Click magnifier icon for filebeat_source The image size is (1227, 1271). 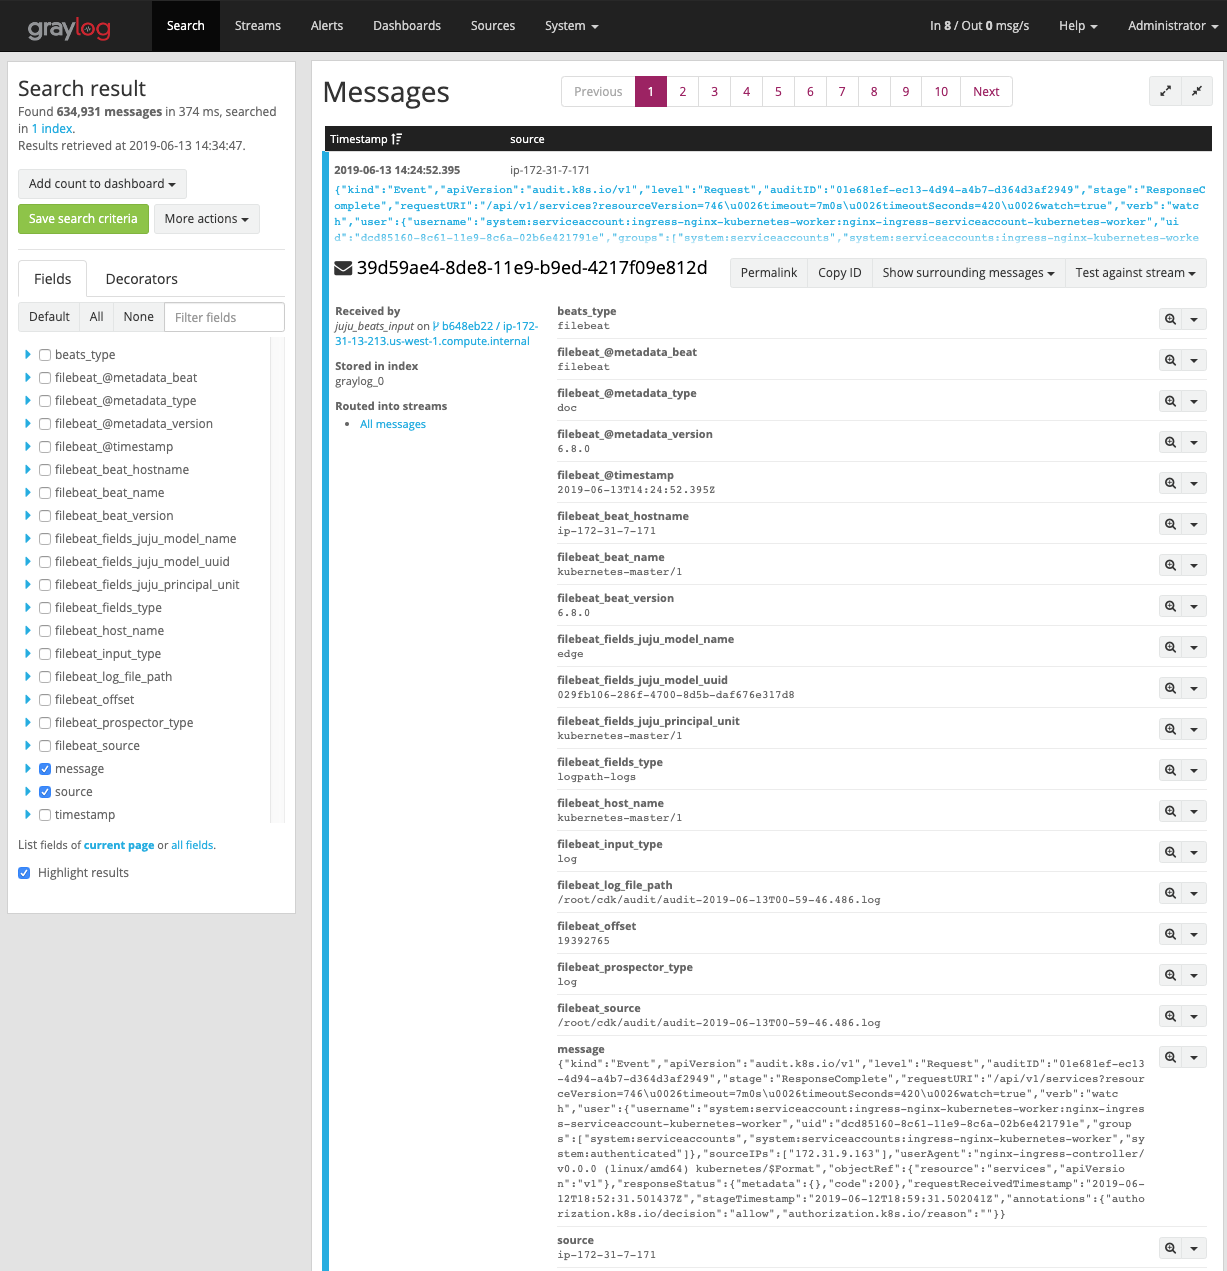click(1170, 1016)
